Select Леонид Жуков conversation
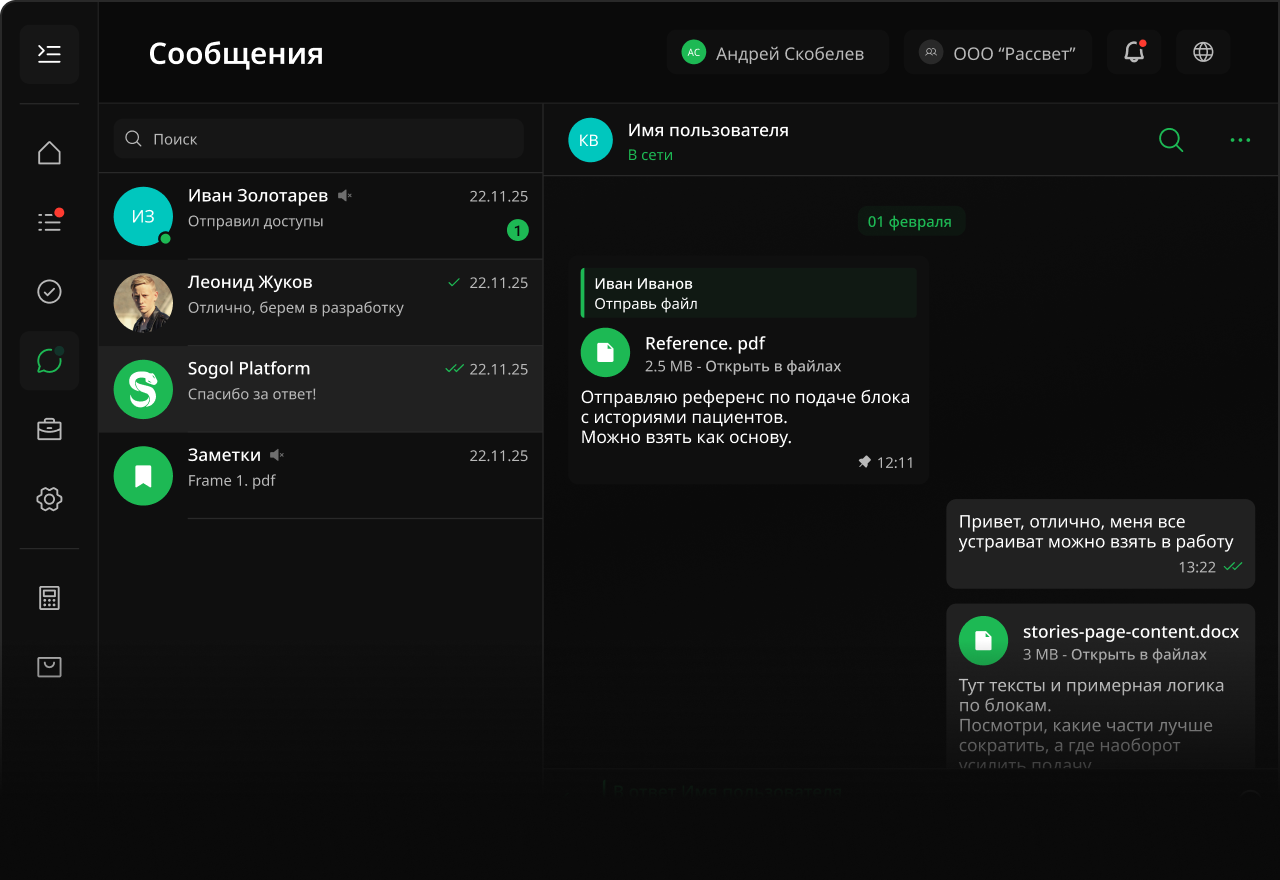The height and width of the screenshot is (880, 1280). pyautogui.click(x=320, y=303)
